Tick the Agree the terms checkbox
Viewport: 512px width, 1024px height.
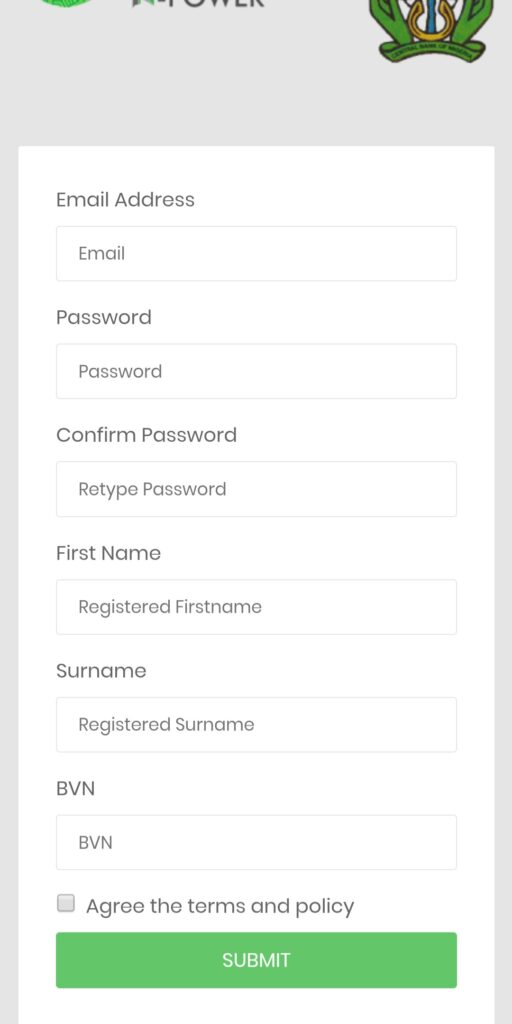66,904
